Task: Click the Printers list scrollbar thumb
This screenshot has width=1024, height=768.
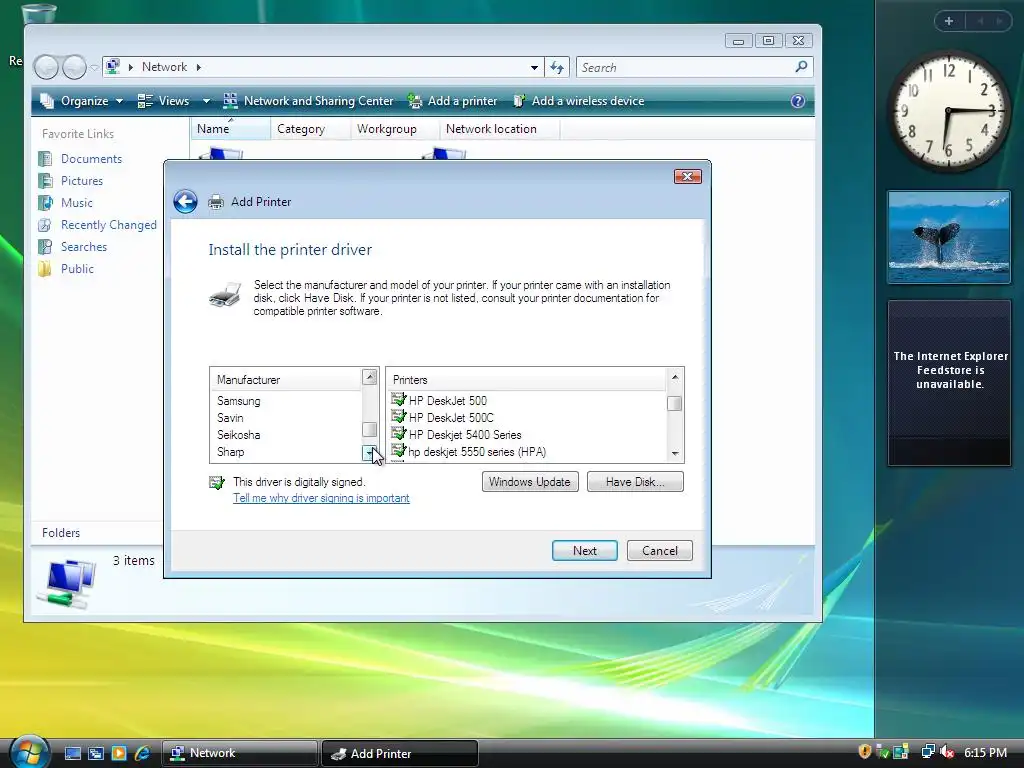Action: point(675,404)
